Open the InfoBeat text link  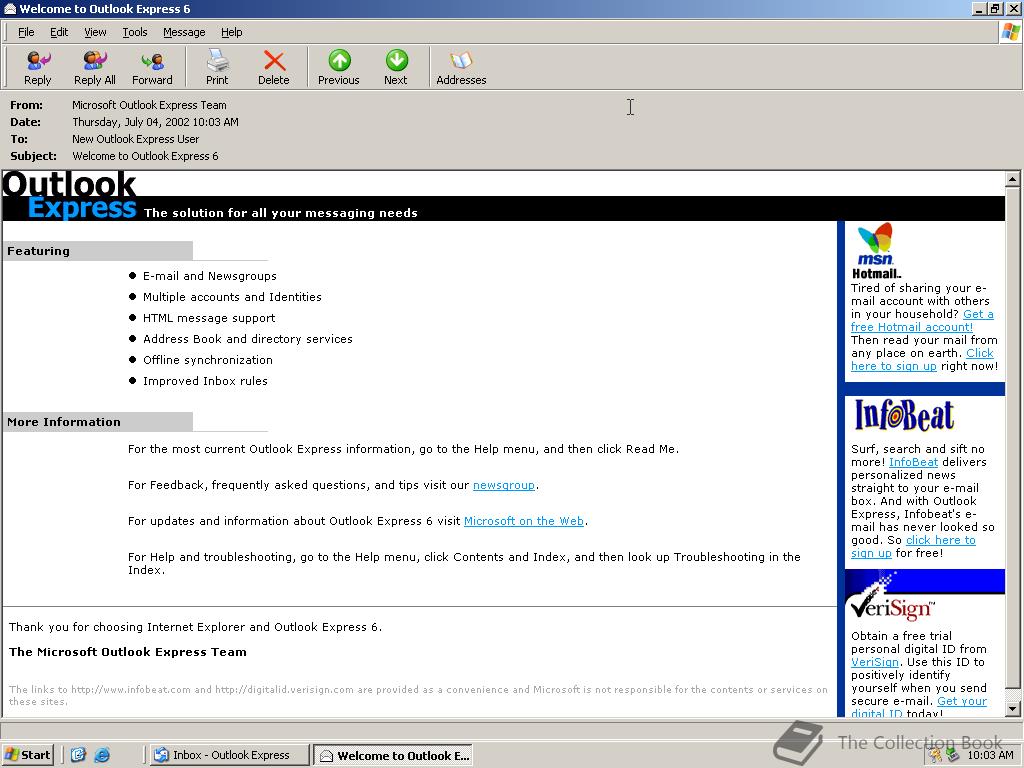913,462
